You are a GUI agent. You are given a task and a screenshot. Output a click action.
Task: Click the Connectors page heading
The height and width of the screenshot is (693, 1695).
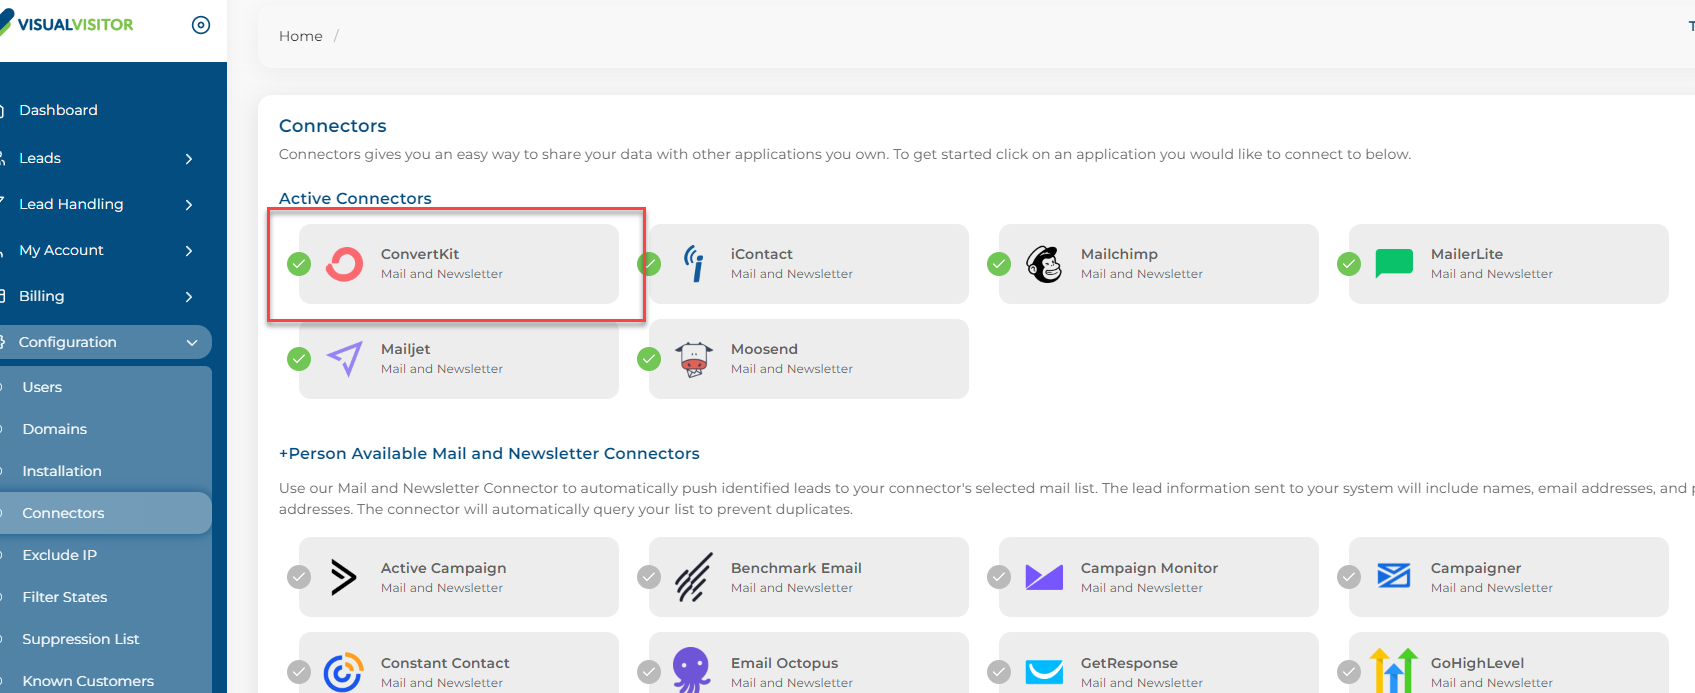(x=333, y=126)
